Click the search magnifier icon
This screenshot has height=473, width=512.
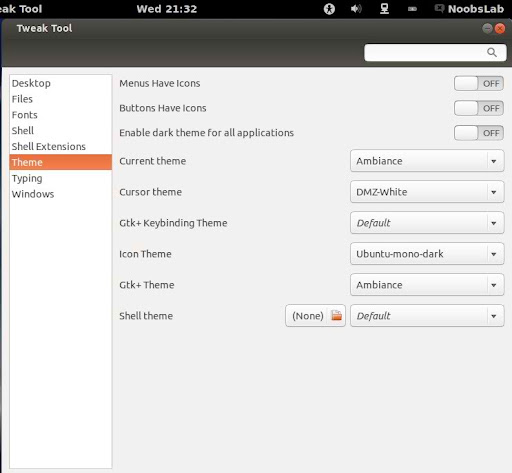tap(492, 52)
